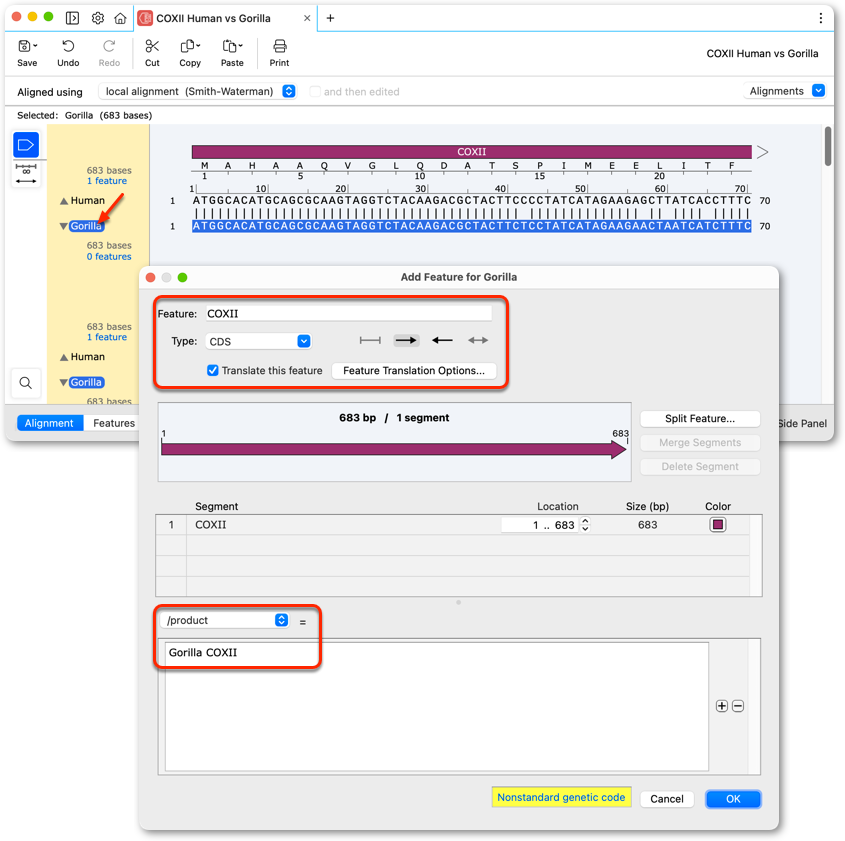Screen dimensions: 845x841
Task: Choose the reverse arrow strand icon
Action: (x=442, y=340)
